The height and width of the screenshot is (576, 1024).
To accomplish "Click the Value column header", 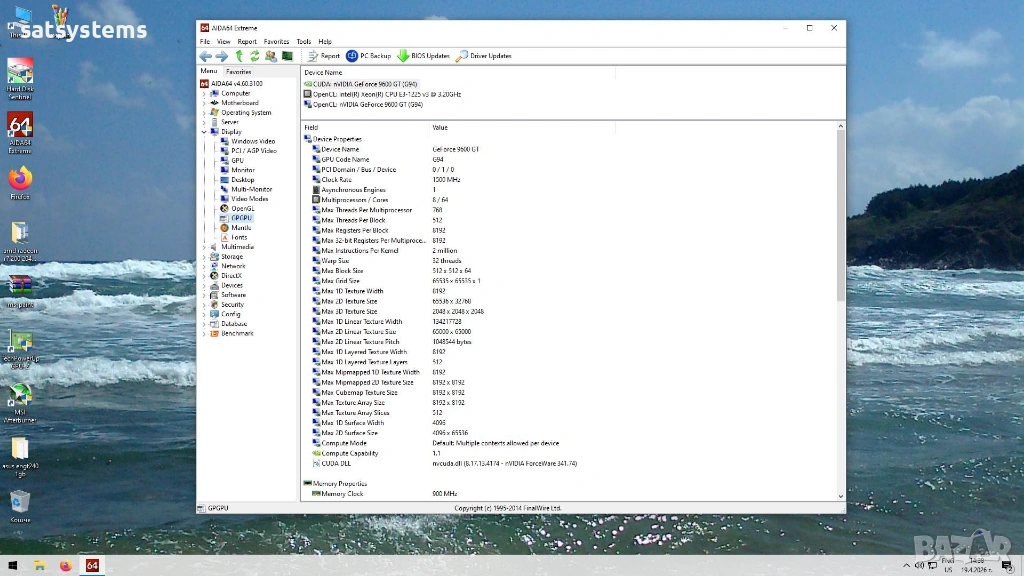I will pyautogui.click(x=440, y=127).
